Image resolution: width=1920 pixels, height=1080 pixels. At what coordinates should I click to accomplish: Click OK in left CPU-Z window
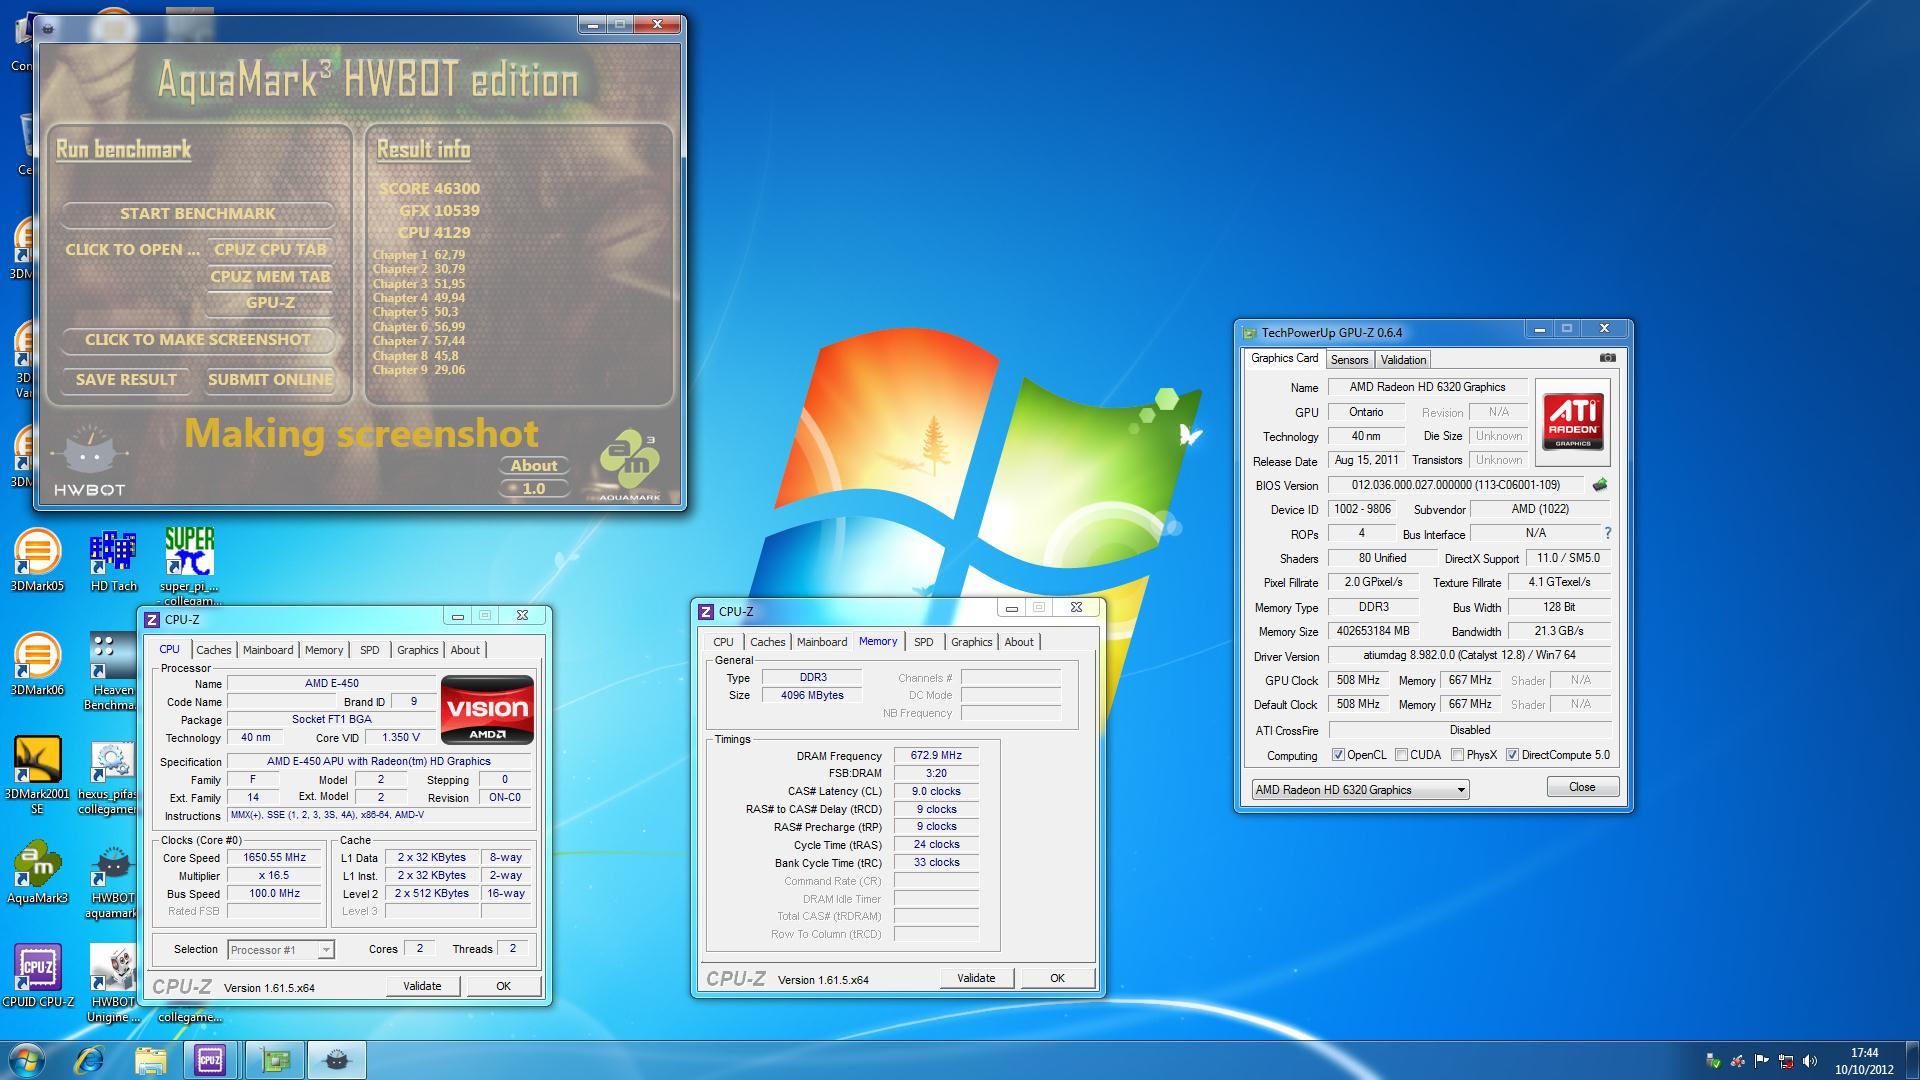503,986
